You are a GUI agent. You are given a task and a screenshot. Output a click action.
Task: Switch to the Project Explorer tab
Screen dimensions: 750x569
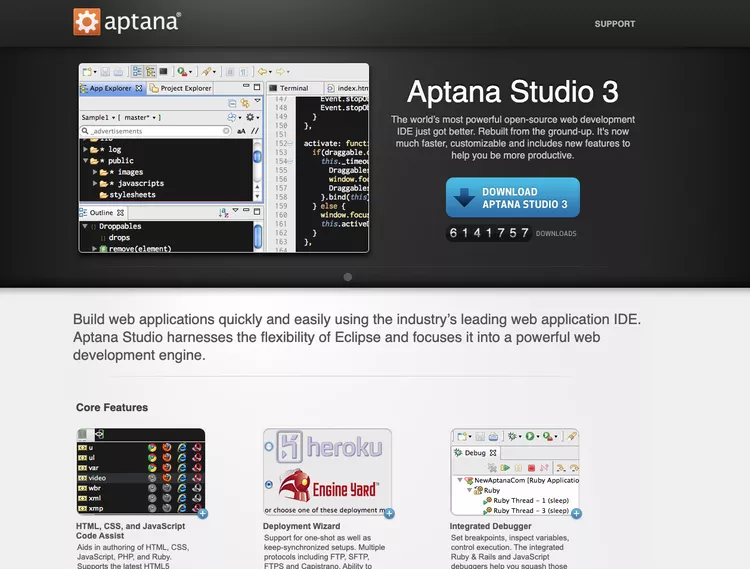pyautogui.click(x=181, y=88)
